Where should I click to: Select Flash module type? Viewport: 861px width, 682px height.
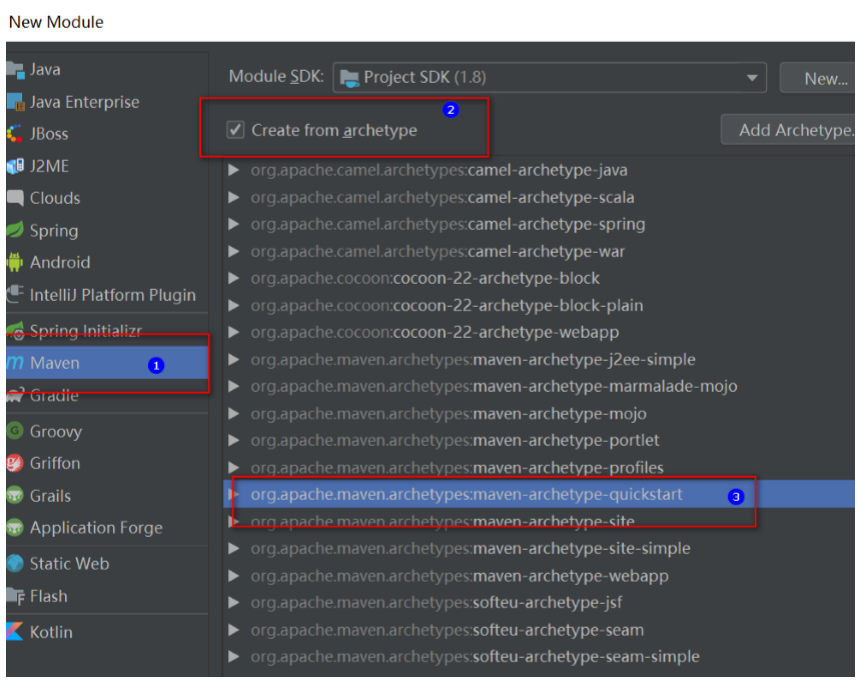(107, 596)
